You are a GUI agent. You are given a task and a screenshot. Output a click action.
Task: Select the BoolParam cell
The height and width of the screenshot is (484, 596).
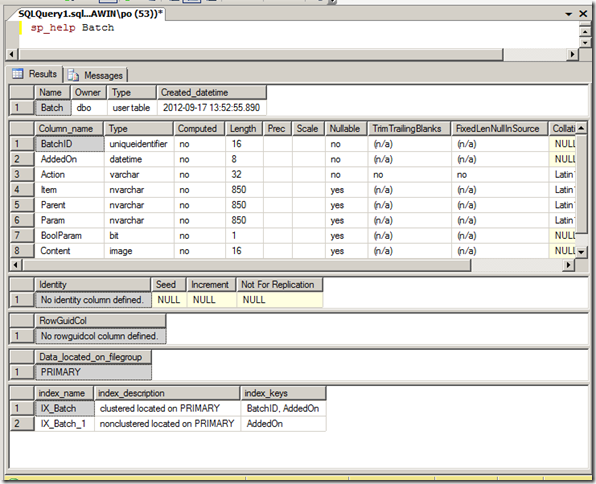coord(69,236)
